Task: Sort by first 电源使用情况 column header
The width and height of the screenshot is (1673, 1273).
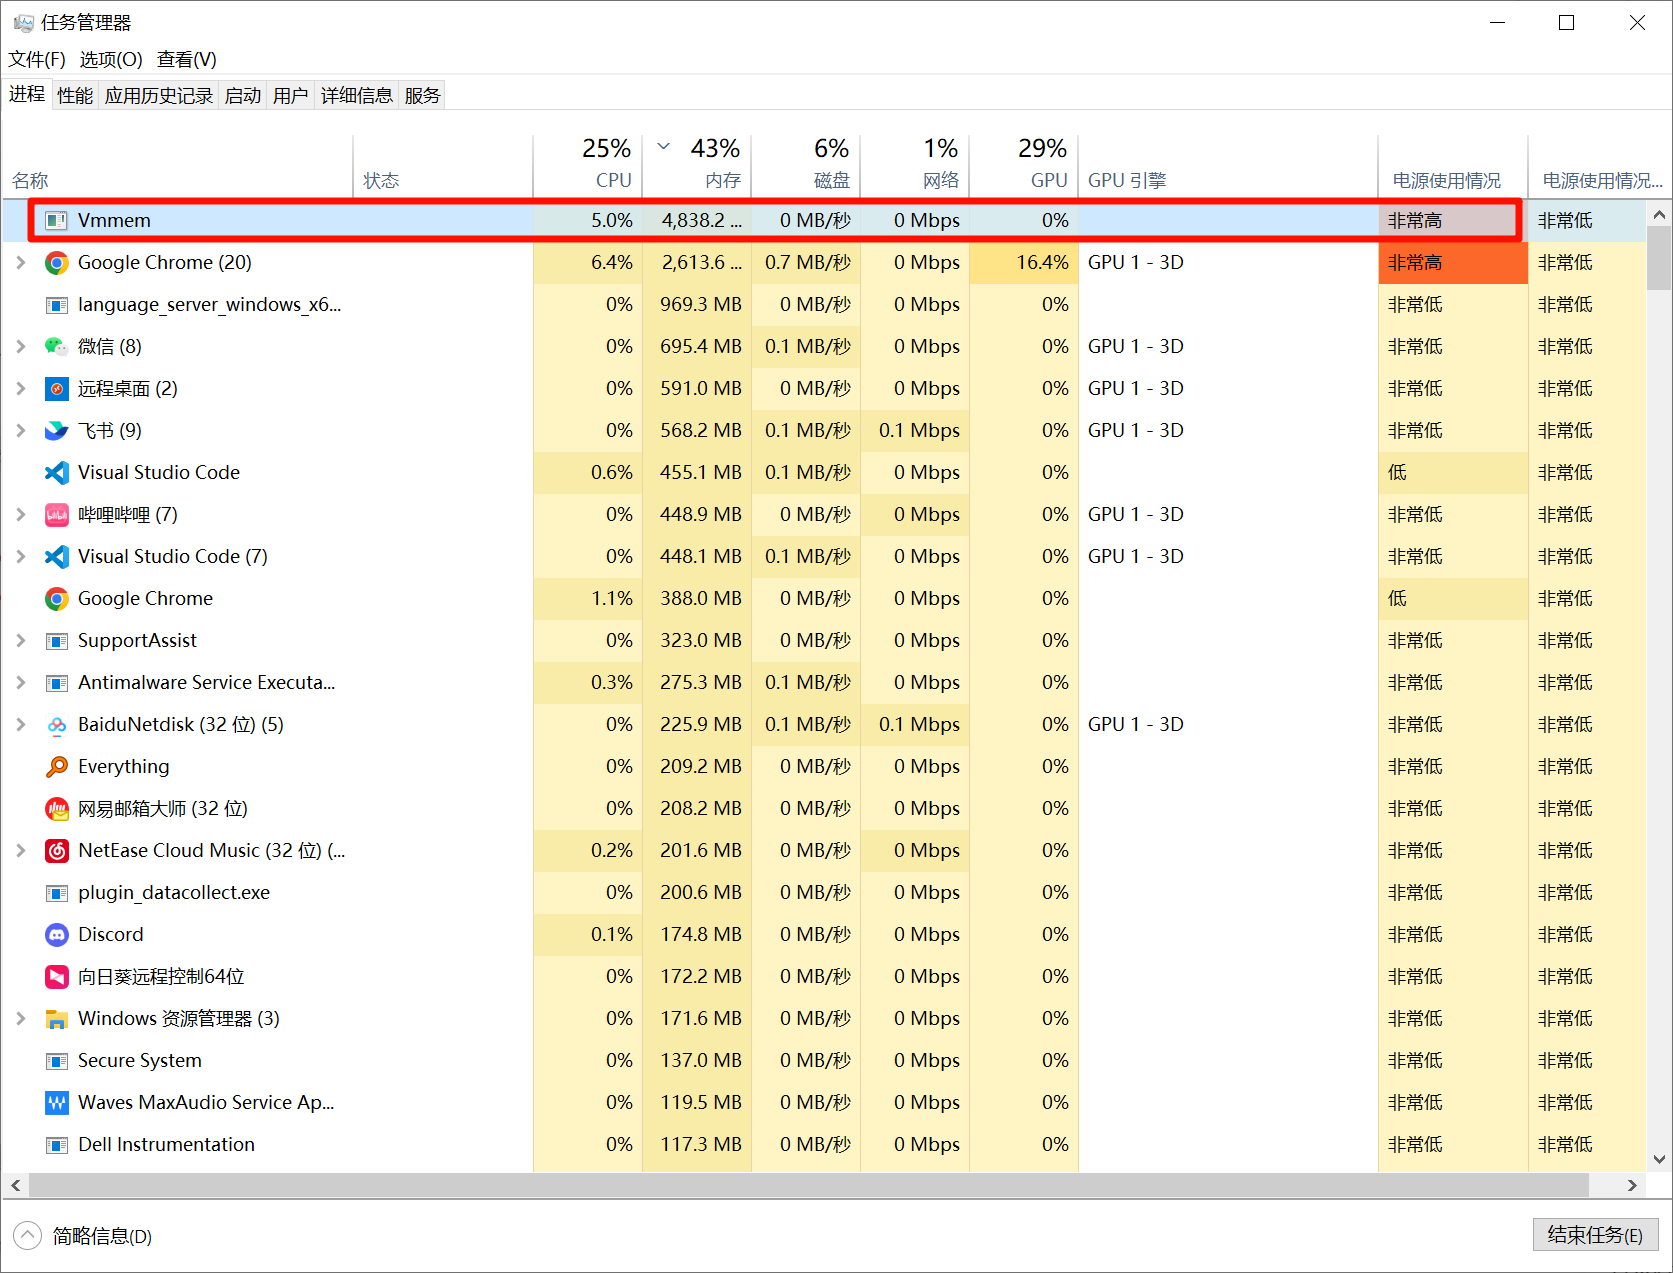Action: tap(1453, 165)
